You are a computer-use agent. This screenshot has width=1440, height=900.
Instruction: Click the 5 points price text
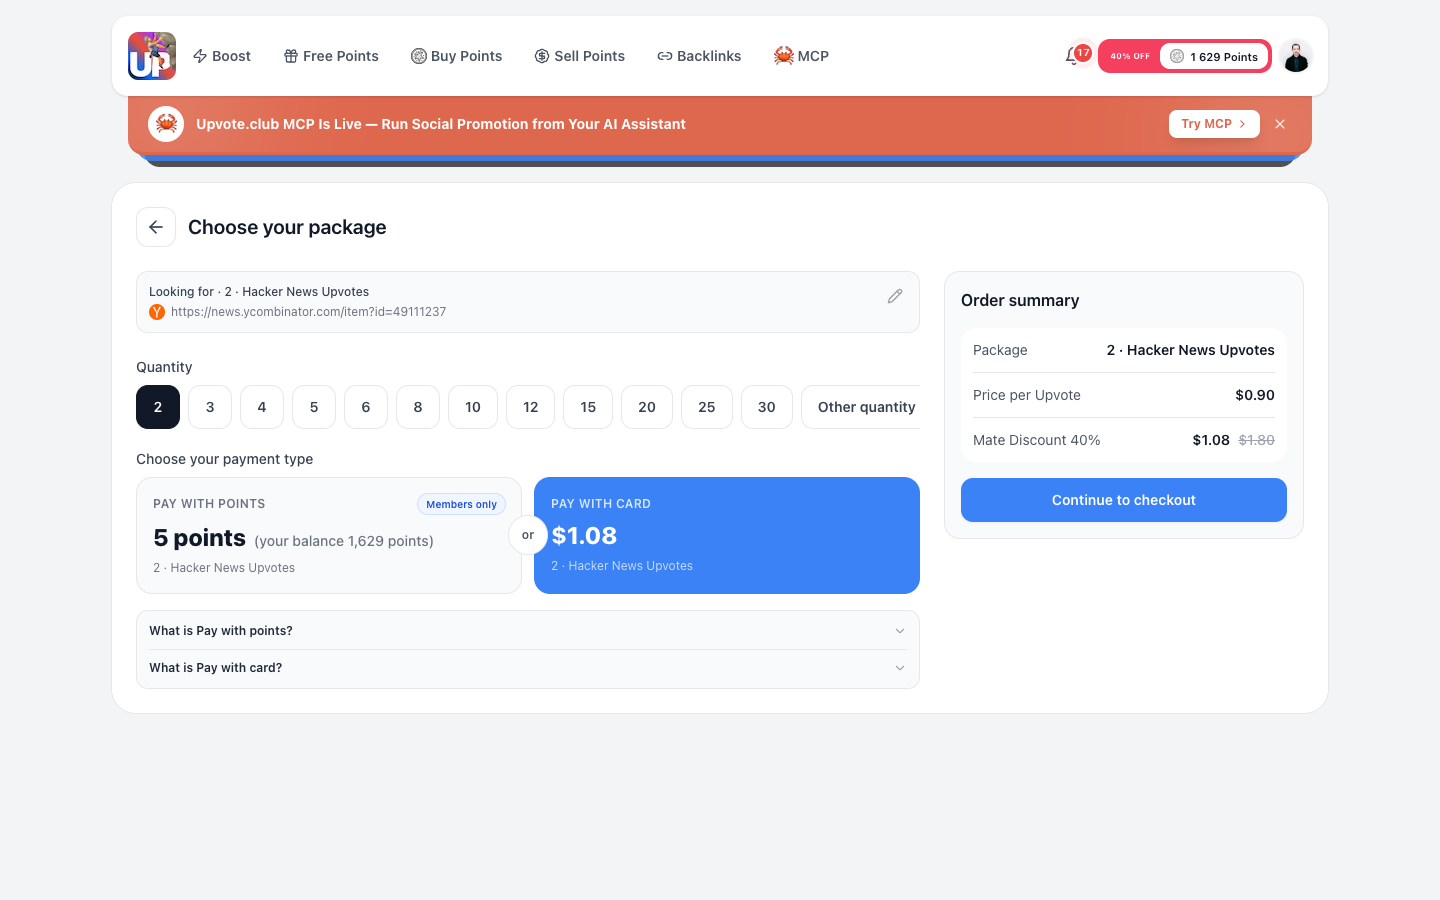coord(199,538)
